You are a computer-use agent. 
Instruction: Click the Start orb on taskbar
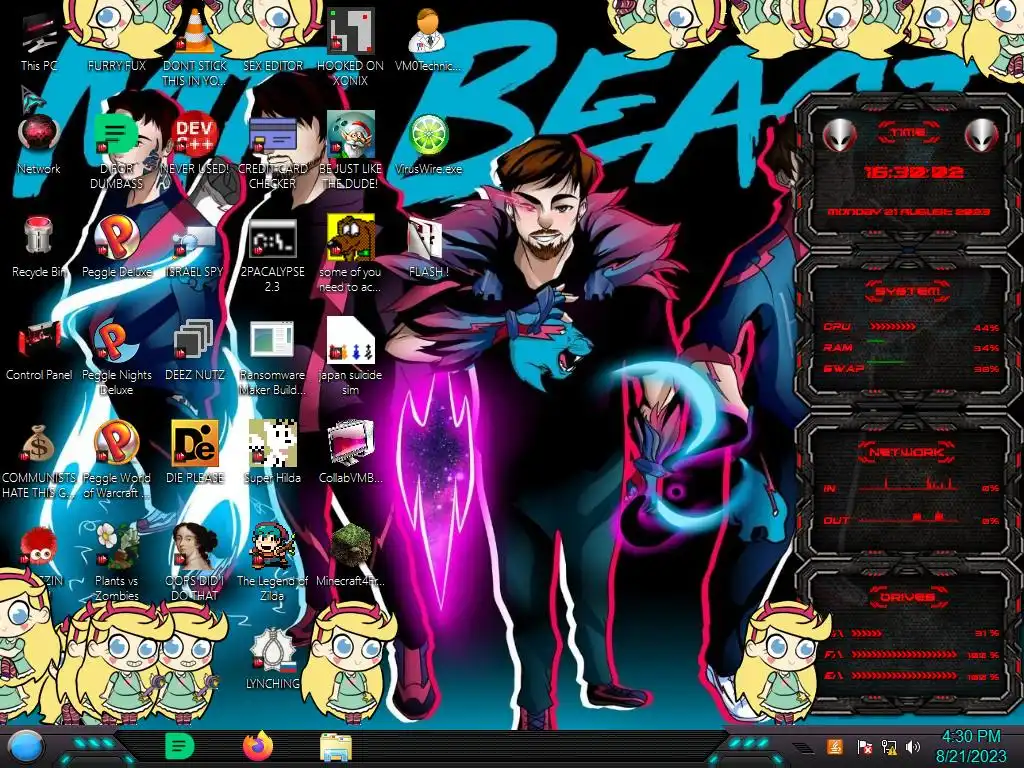[x=24, y=747]
